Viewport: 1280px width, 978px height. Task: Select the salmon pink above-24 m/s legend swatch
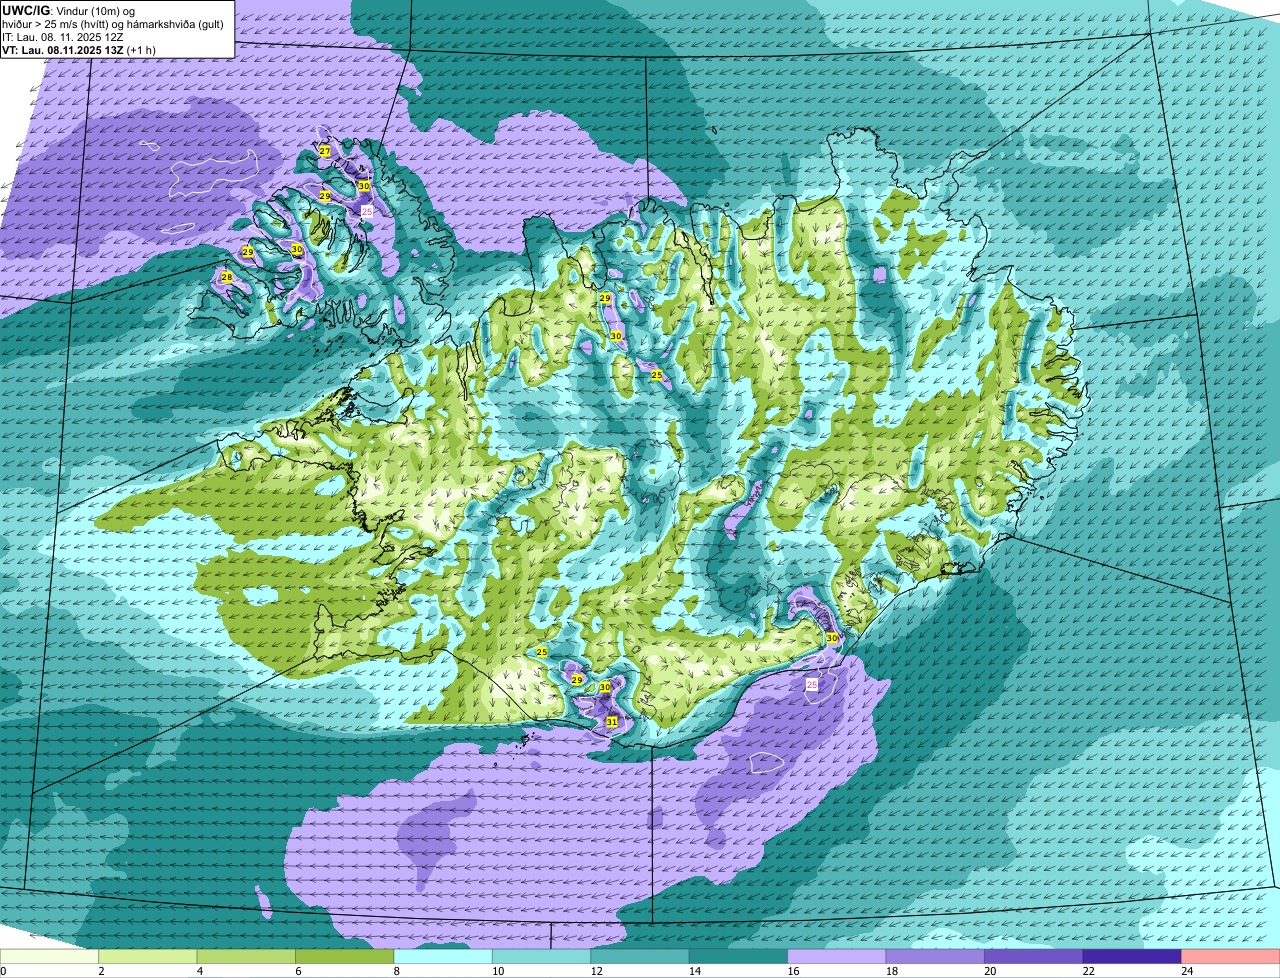pos(1230,957)
